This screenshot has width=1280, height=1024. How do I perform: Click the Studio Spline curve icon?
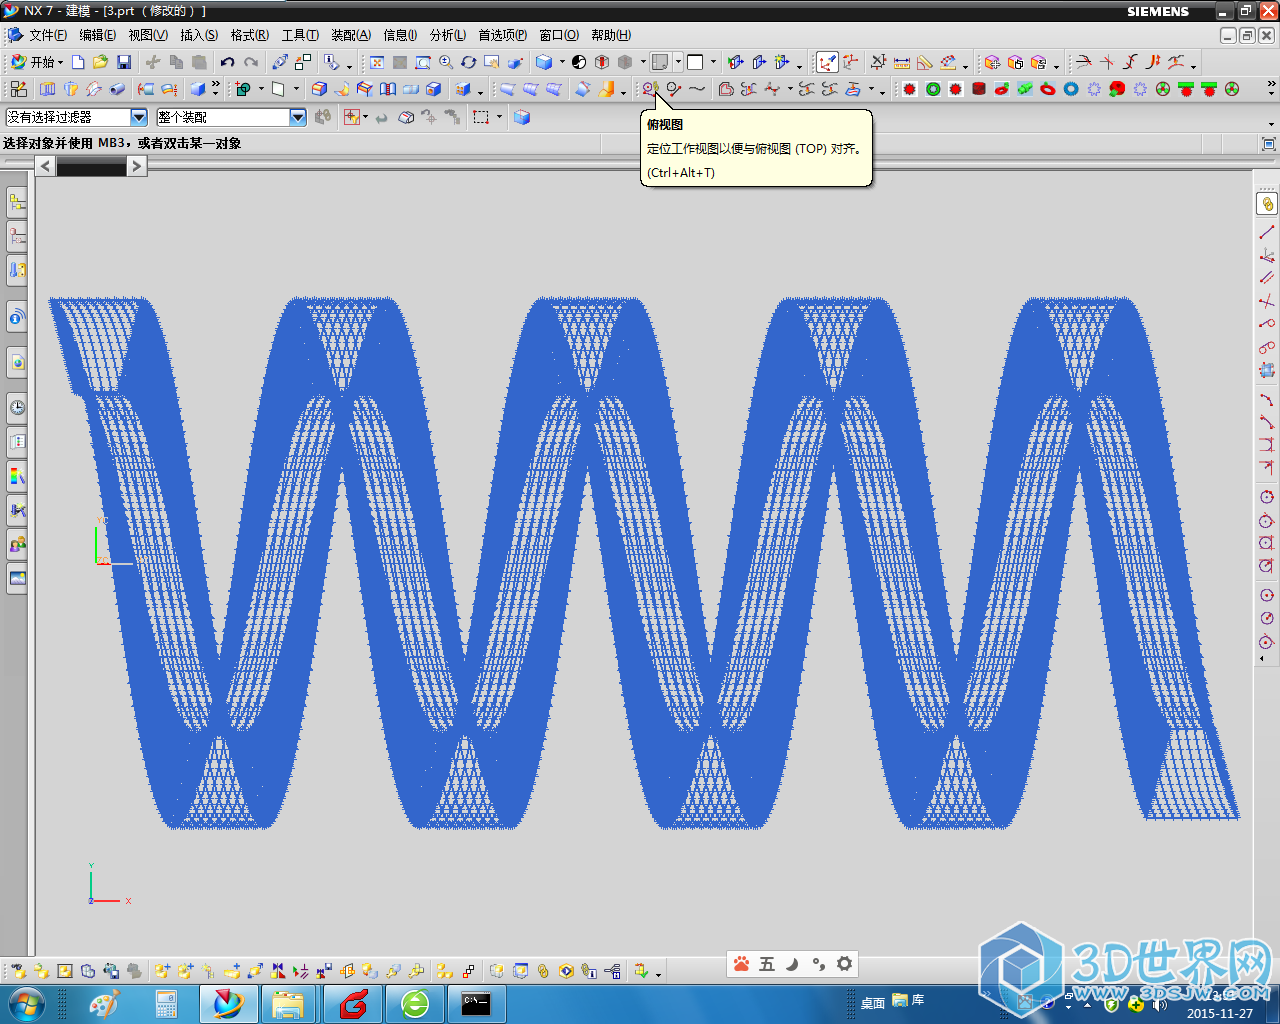tap(697, 89)
